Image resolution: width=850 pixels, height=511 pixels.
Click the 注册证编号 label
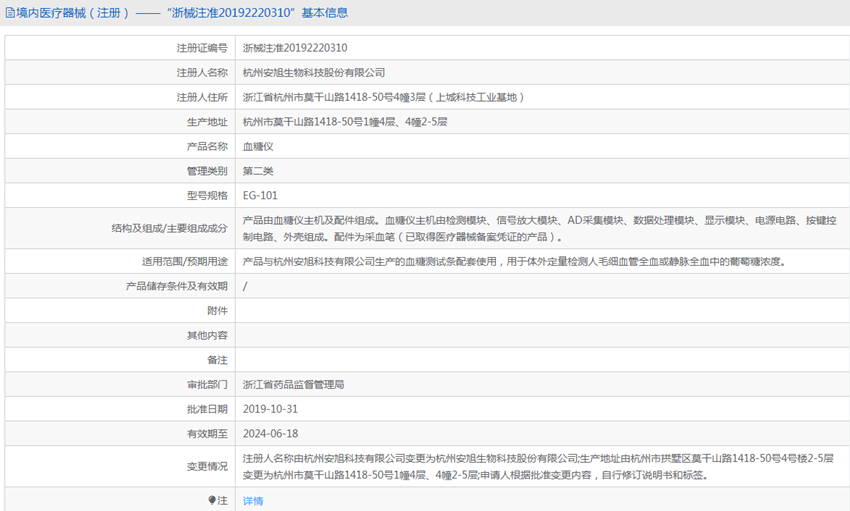coord(202,48)
